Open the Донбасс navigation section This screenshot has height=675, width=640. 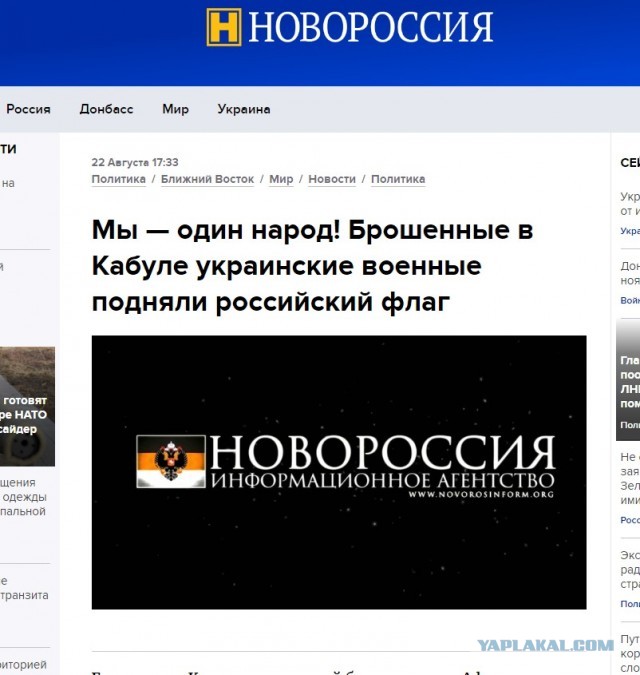[106, 109]
